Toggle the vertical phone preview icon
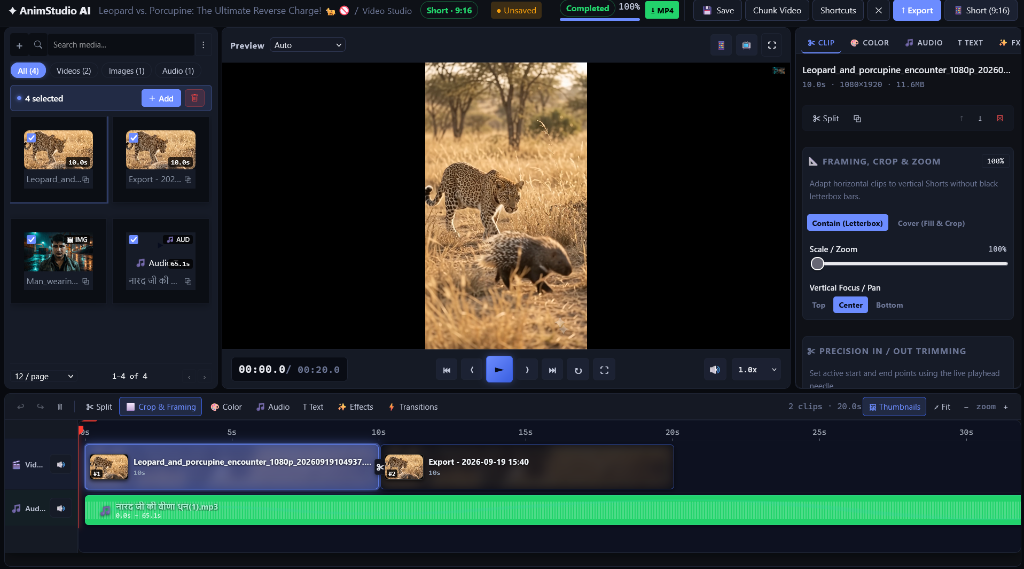This screenshot has width=1024, height=569. pyautogui.click(x=721, y=45)
